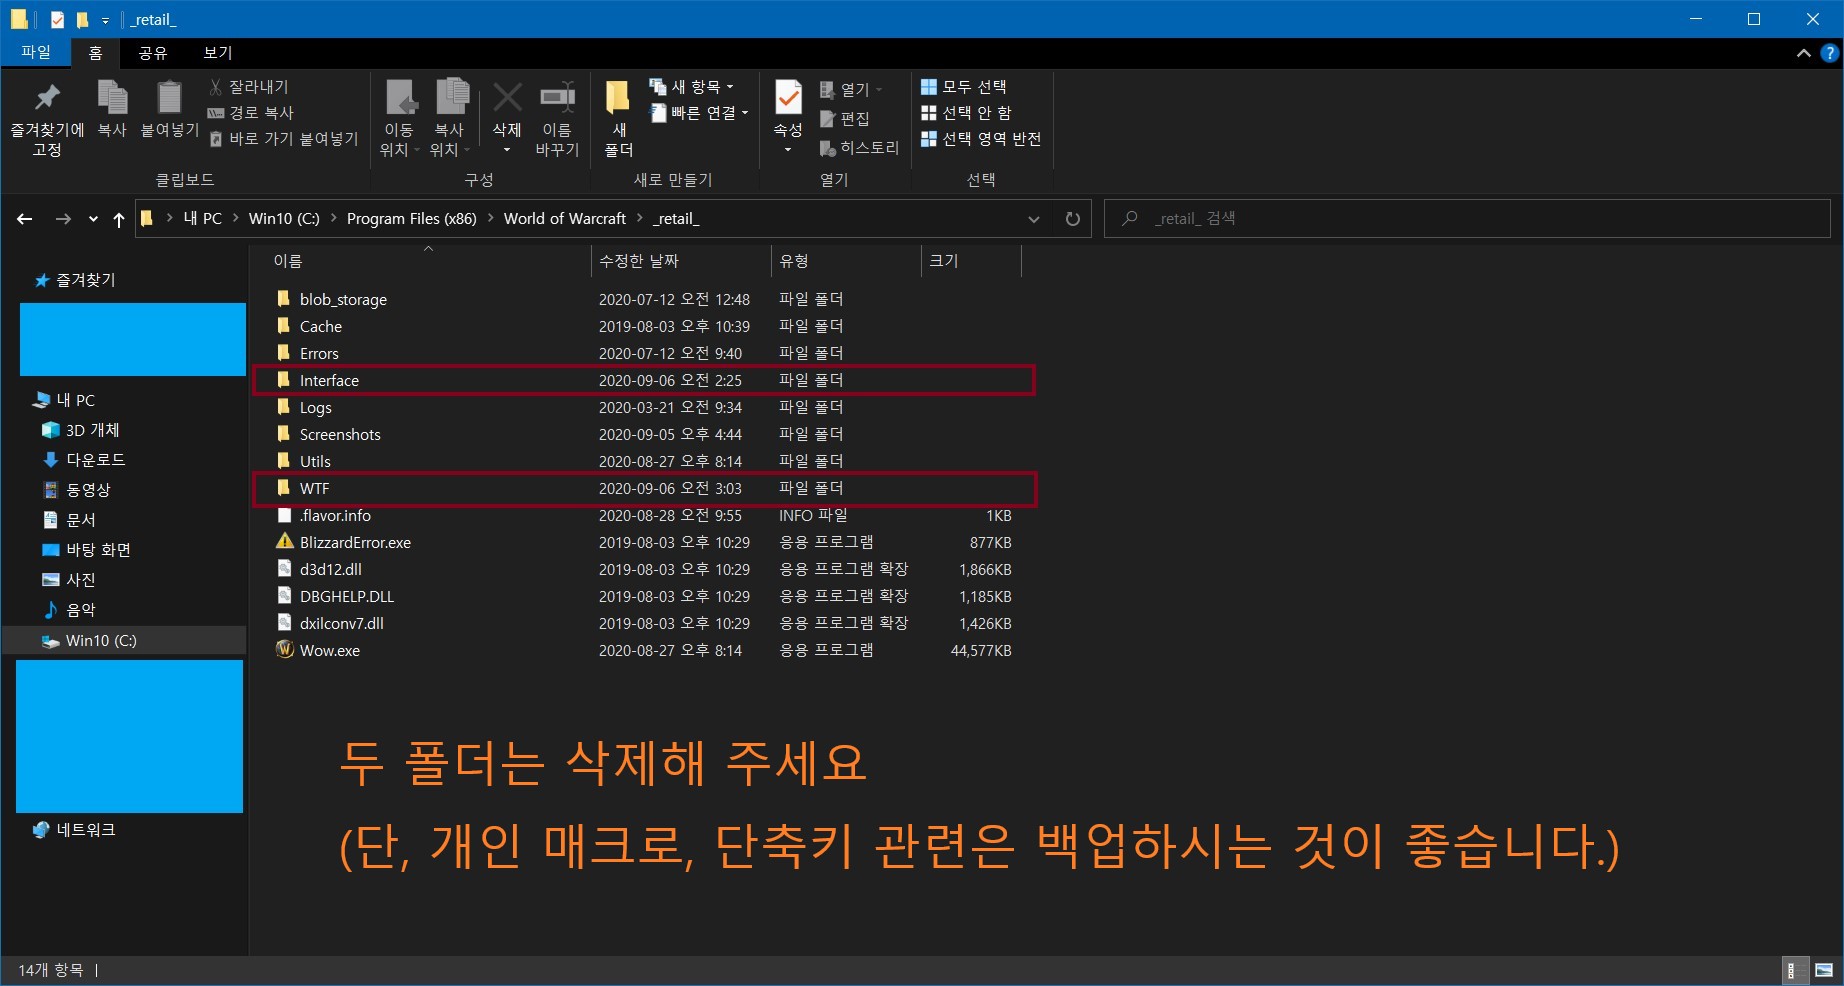Click the _retail_ search box
Screen dimensions: 1844x986
1467,218
